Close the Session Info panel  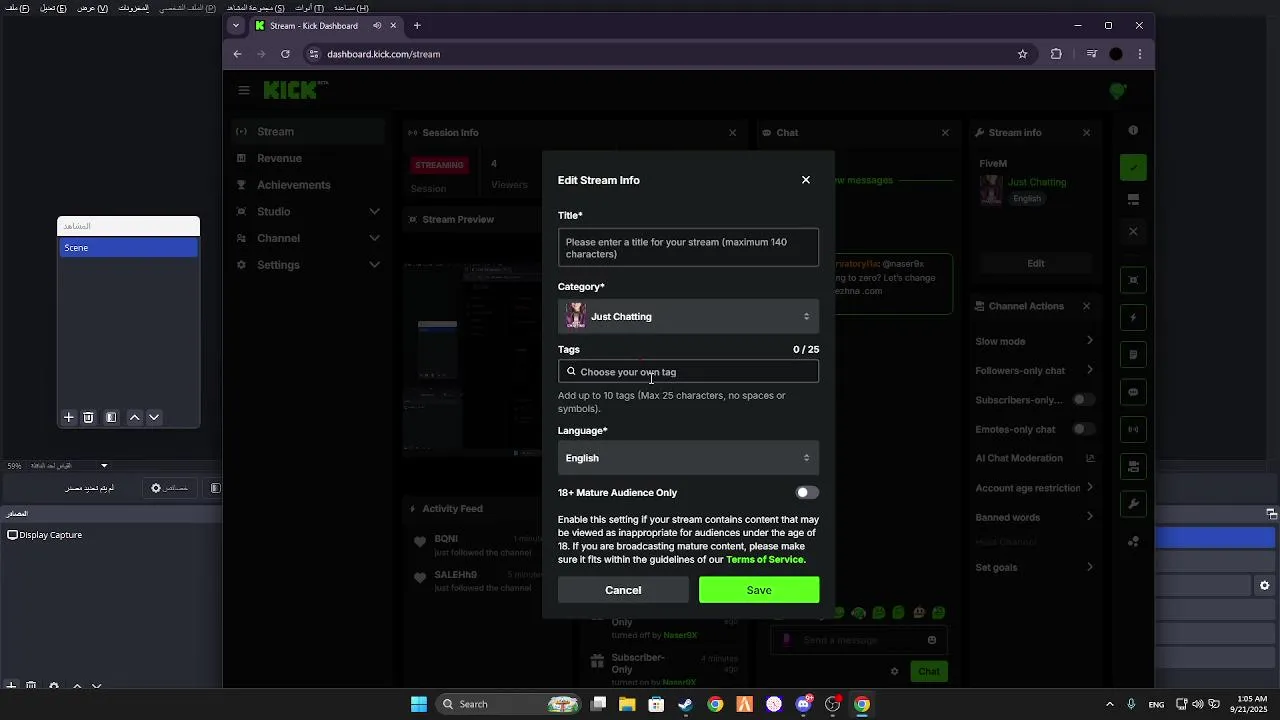(x=733, y=133)
